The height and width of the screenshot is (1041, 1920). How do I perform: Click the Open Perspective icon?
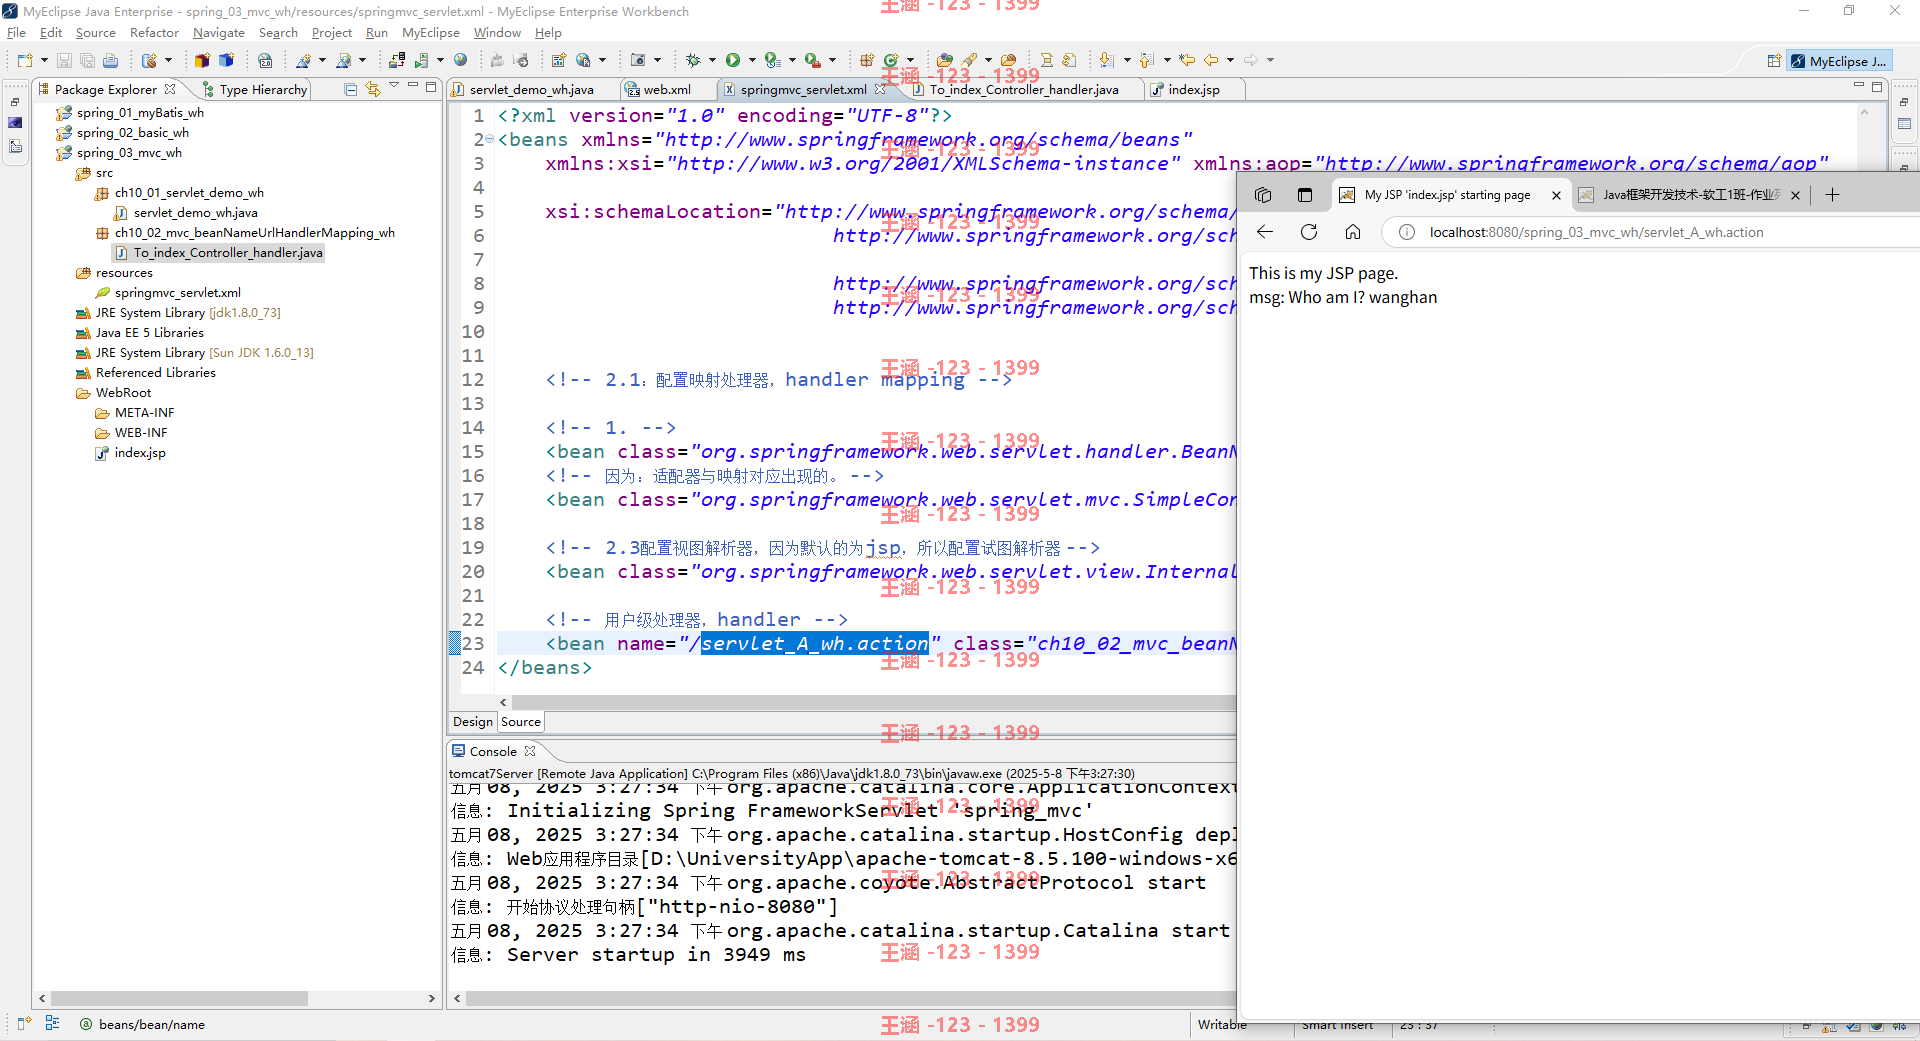tap(1773, 61)
